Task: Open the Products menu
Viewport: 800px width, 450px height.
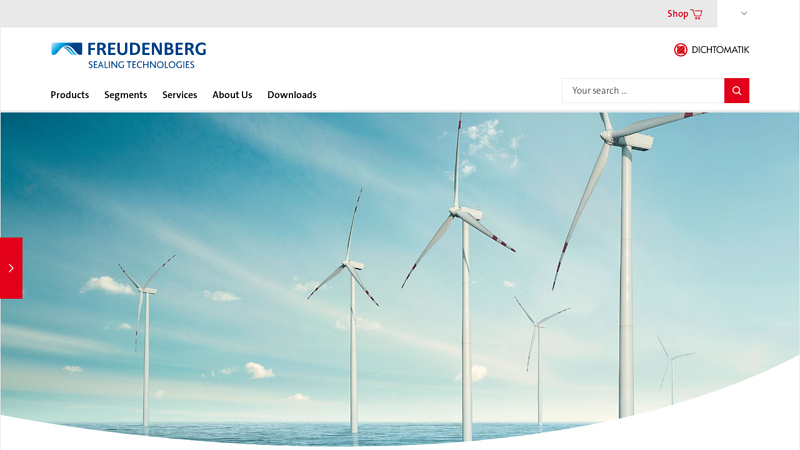Action: click(x=70, y=95)
